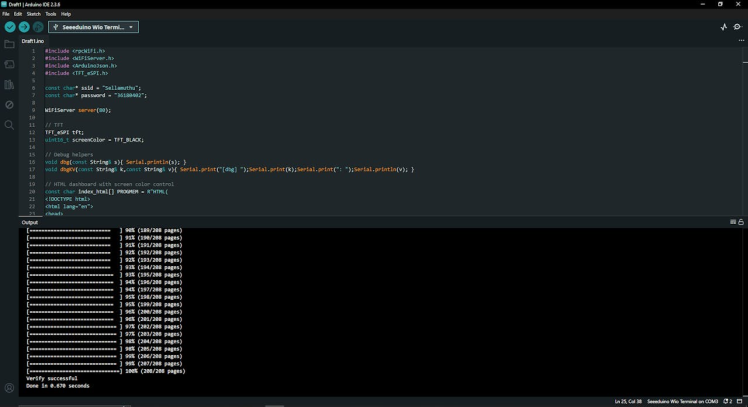Click the #include <TFT_eSPI.h> line
The image size is (748, 407).
click(x=76, y=73)
